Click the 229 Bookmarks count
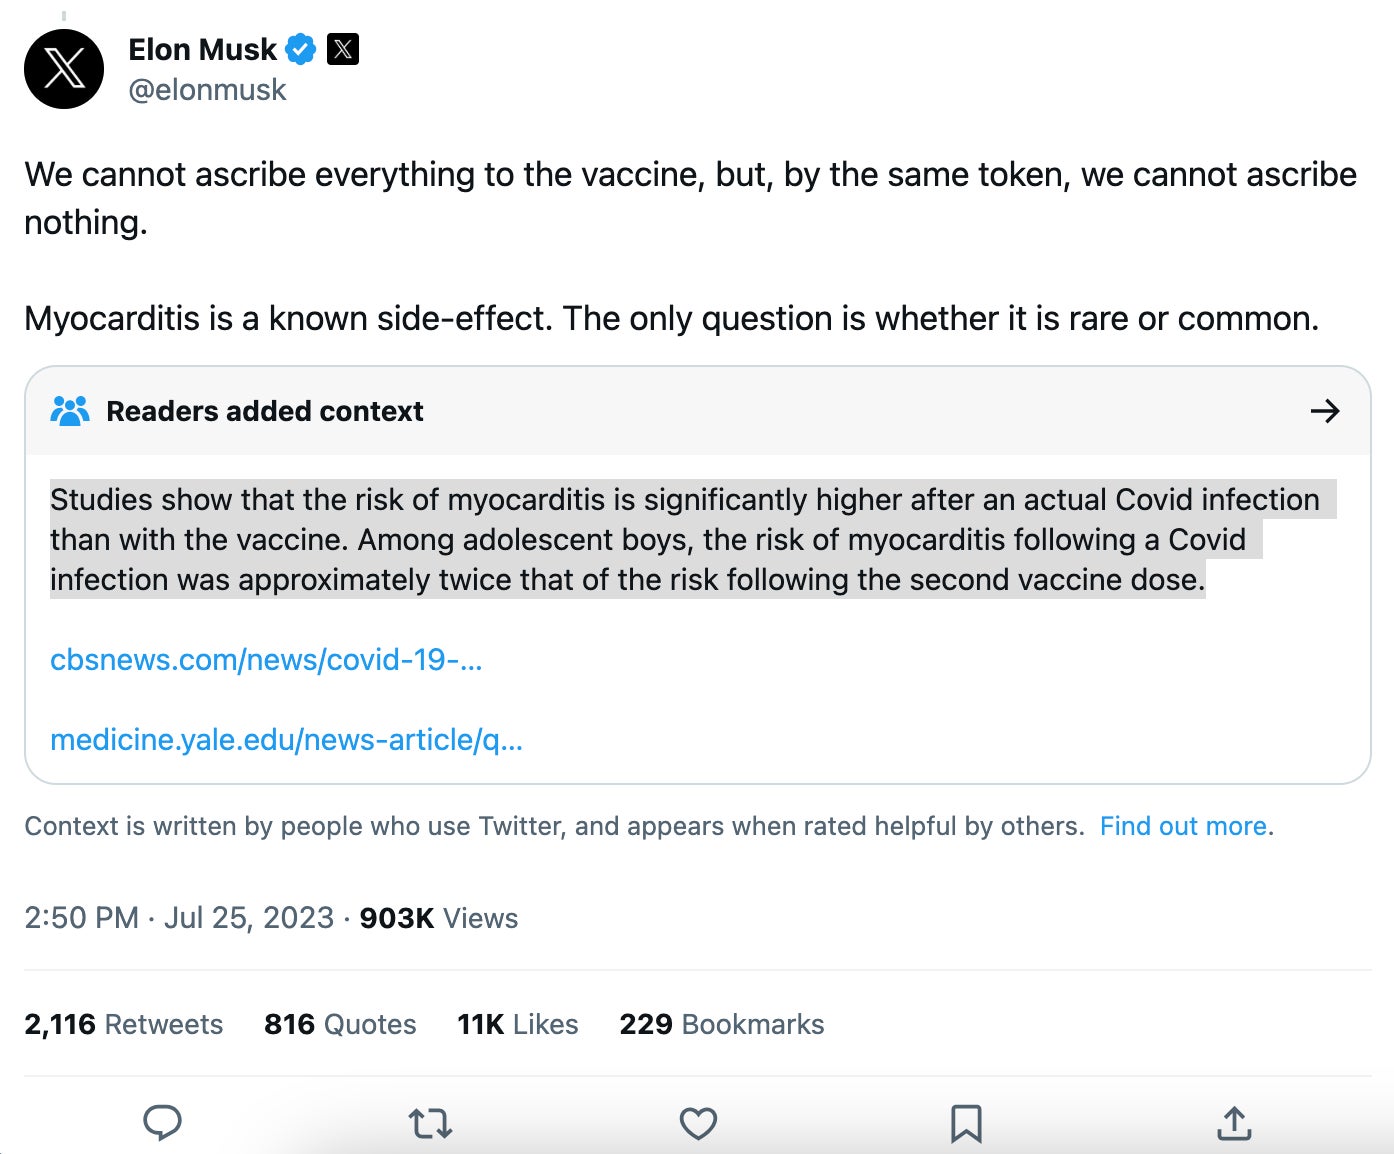Image resolution: width=1394 pixels, height=1154 pixels. [x=721, y=1023]
